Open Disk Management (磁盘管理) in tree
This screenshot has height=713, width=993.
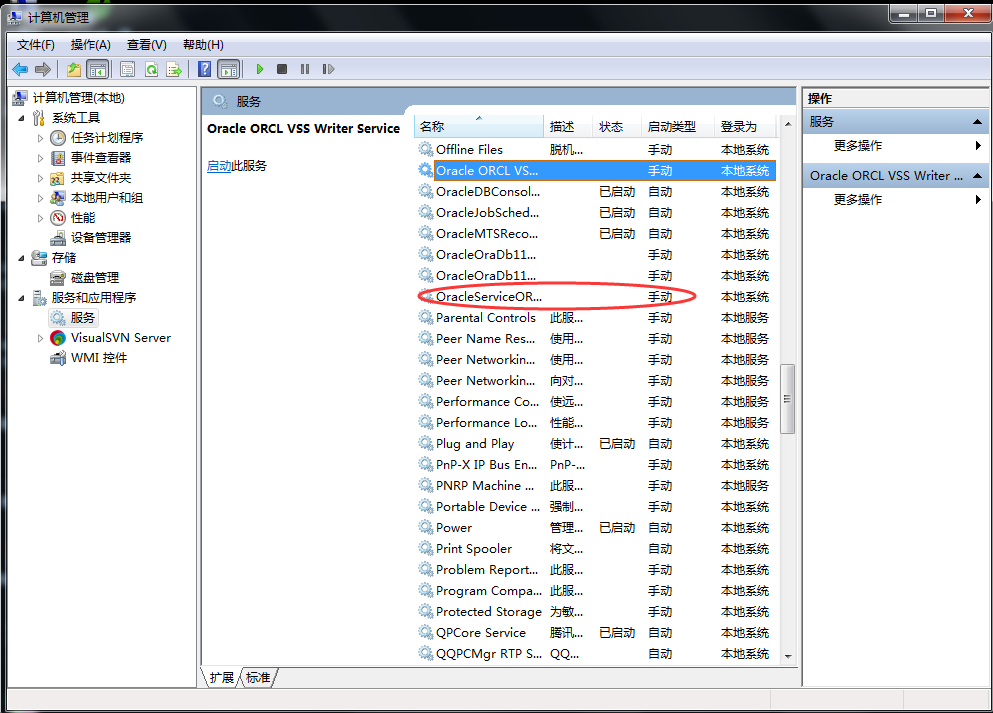click(94, 277)
